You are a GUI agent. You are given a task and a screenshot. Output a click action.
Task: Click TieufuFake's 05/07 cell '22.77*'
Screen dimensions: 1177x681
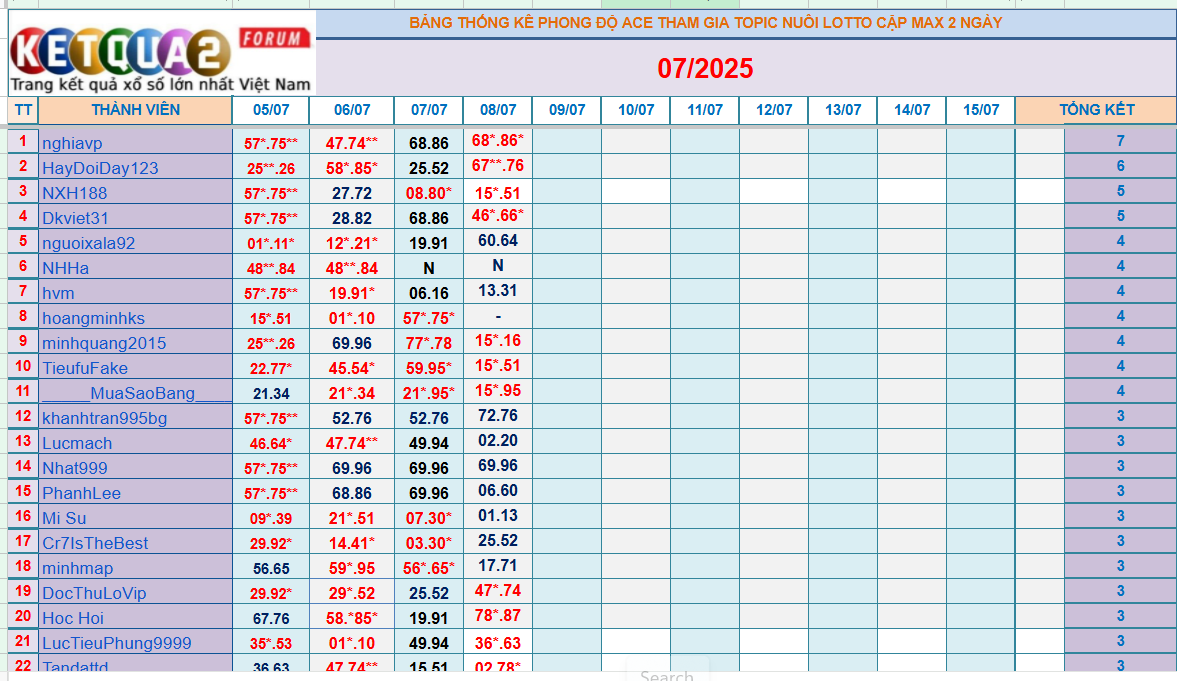(x=271, y=368)
